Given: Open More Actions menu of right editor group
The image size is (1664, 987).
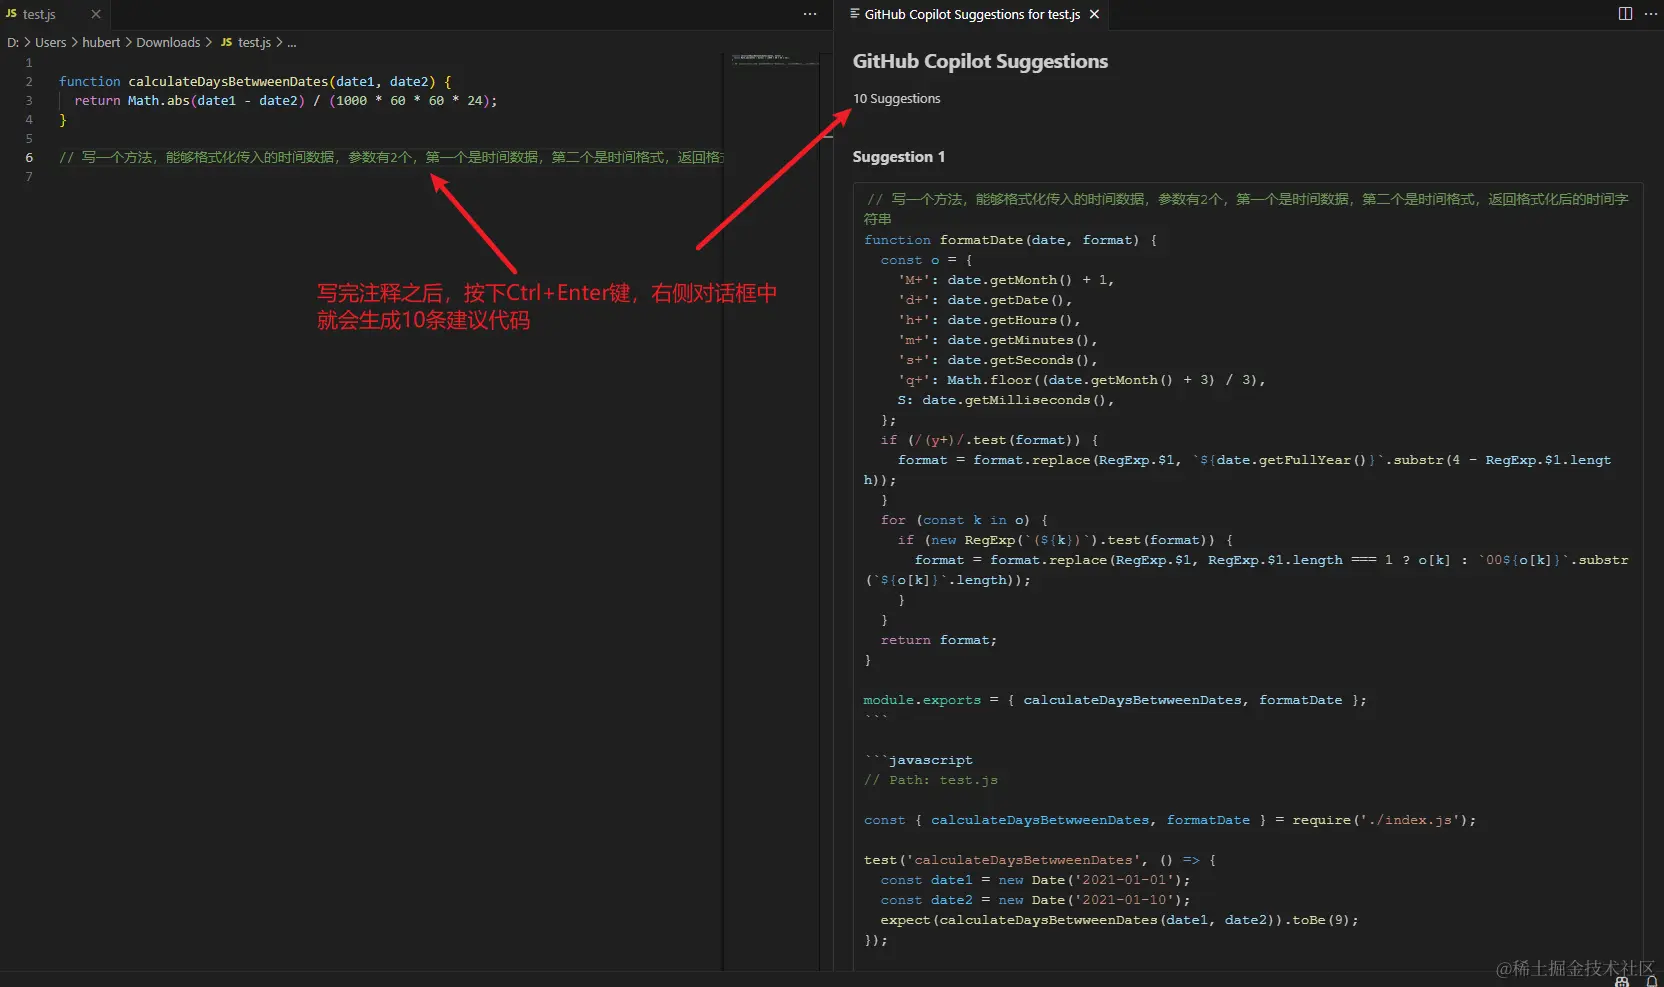Looking at the screenshot, I should (1650, 14).
